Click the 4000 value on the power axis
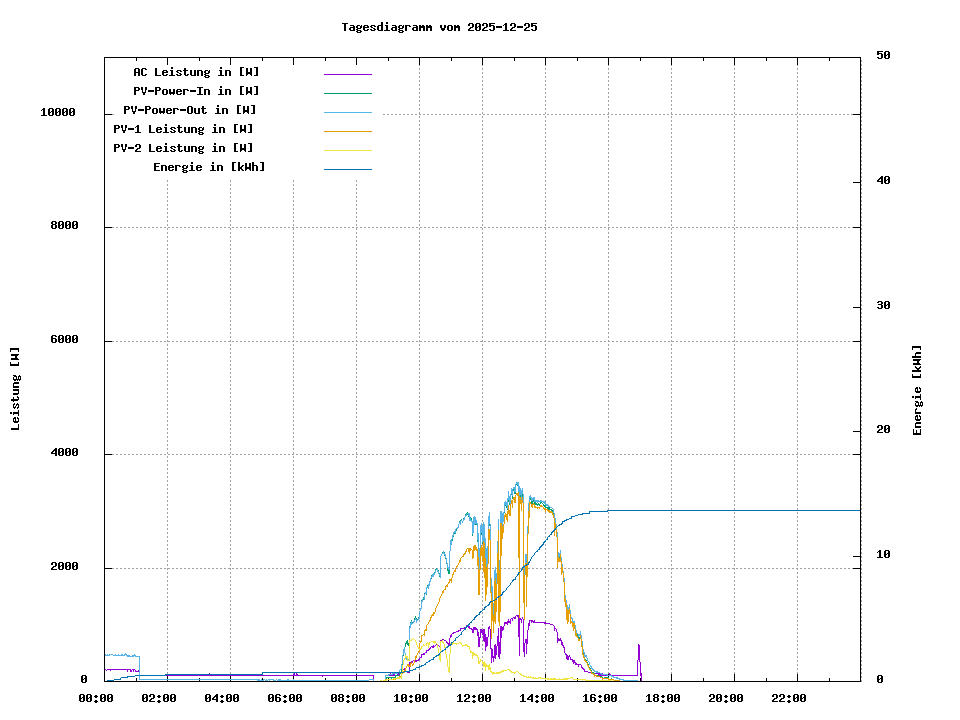 pyautogui.click(x=64, y=454)
